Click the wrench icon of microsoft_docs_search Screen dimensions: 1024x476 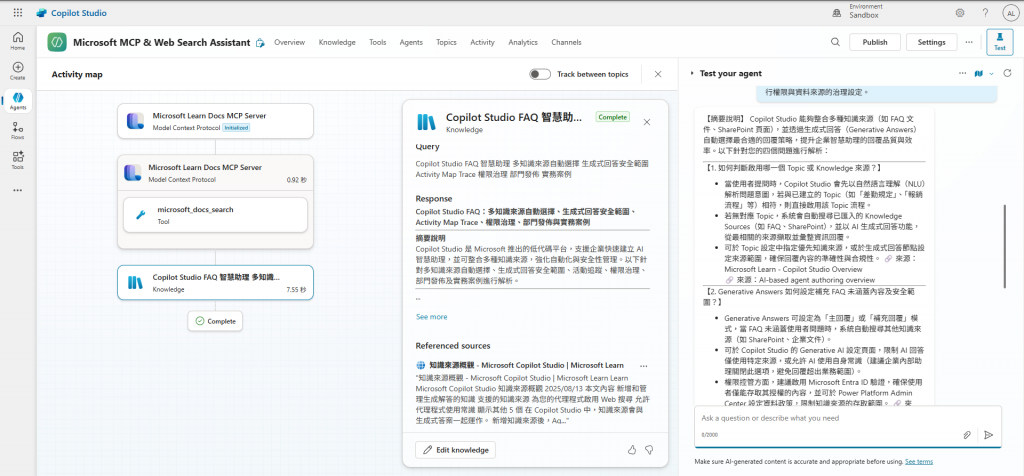[x=140, y=215]
